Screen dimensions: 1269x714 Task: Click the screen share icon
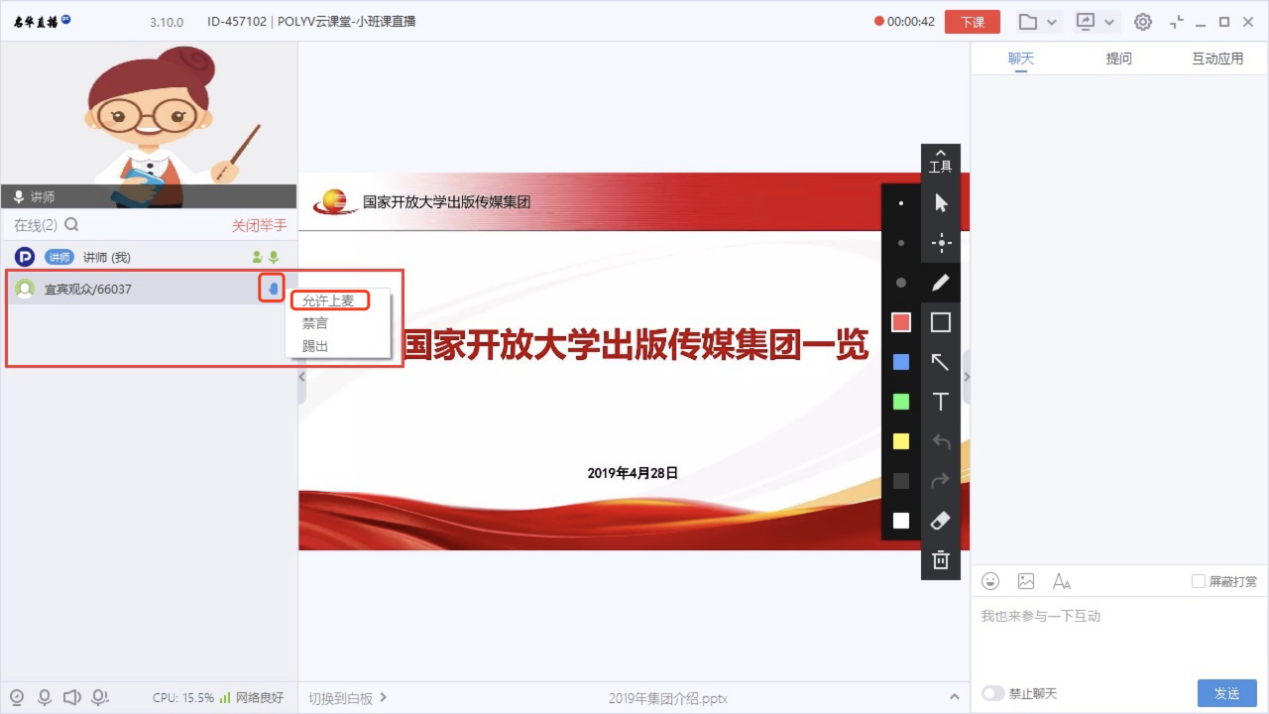point(1085,22)
